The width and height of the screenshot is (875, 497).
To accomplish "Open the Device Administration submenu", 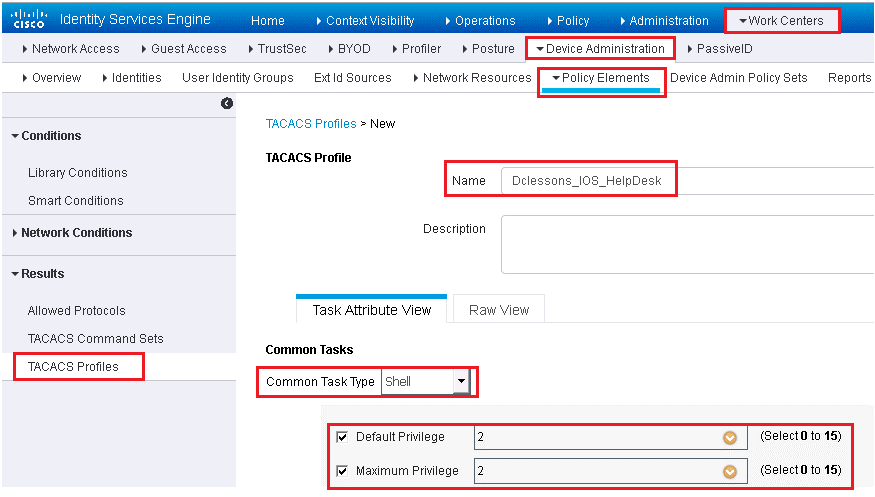I will click(600, 49).
